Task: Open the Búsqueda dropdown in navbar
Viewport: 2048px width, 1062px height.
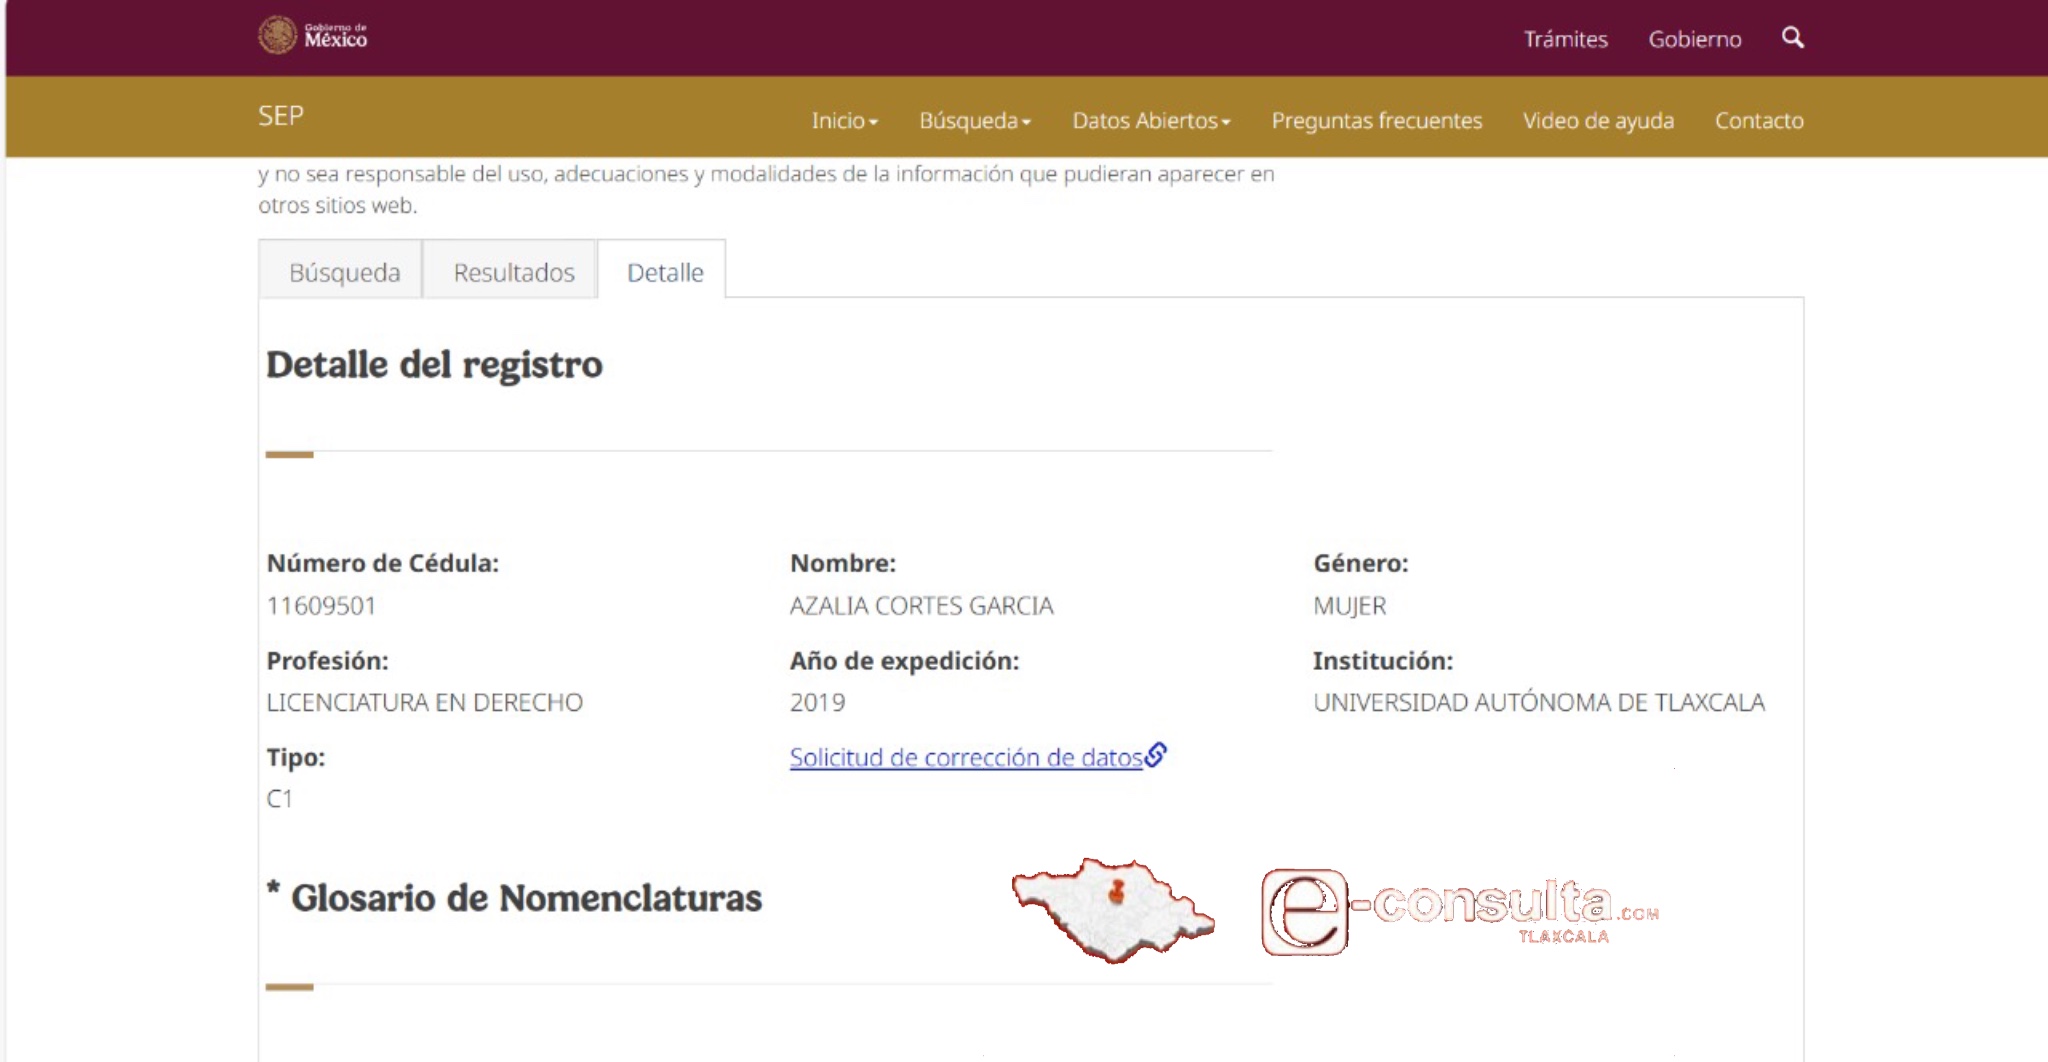Action: pos(974,121)
